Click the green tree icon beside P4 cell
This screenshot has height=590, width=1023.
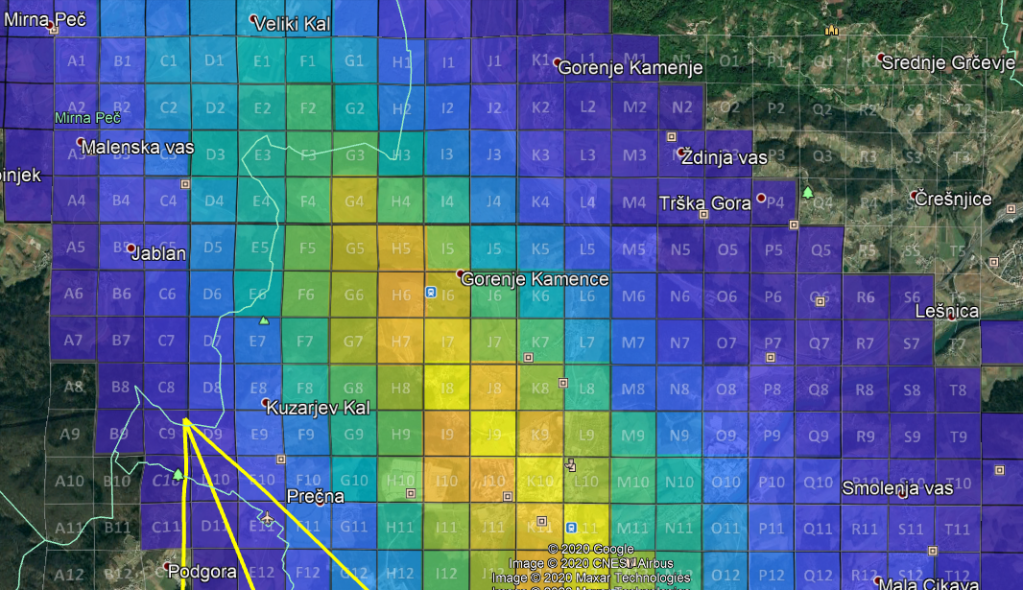point(807,191)
